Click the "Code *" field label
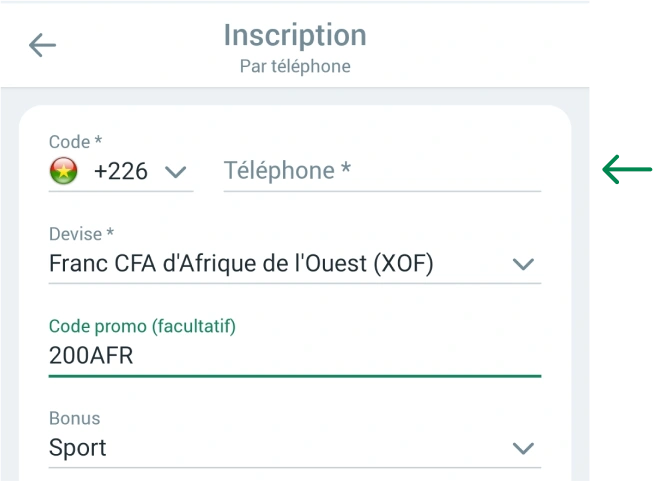 coord(76,143)
